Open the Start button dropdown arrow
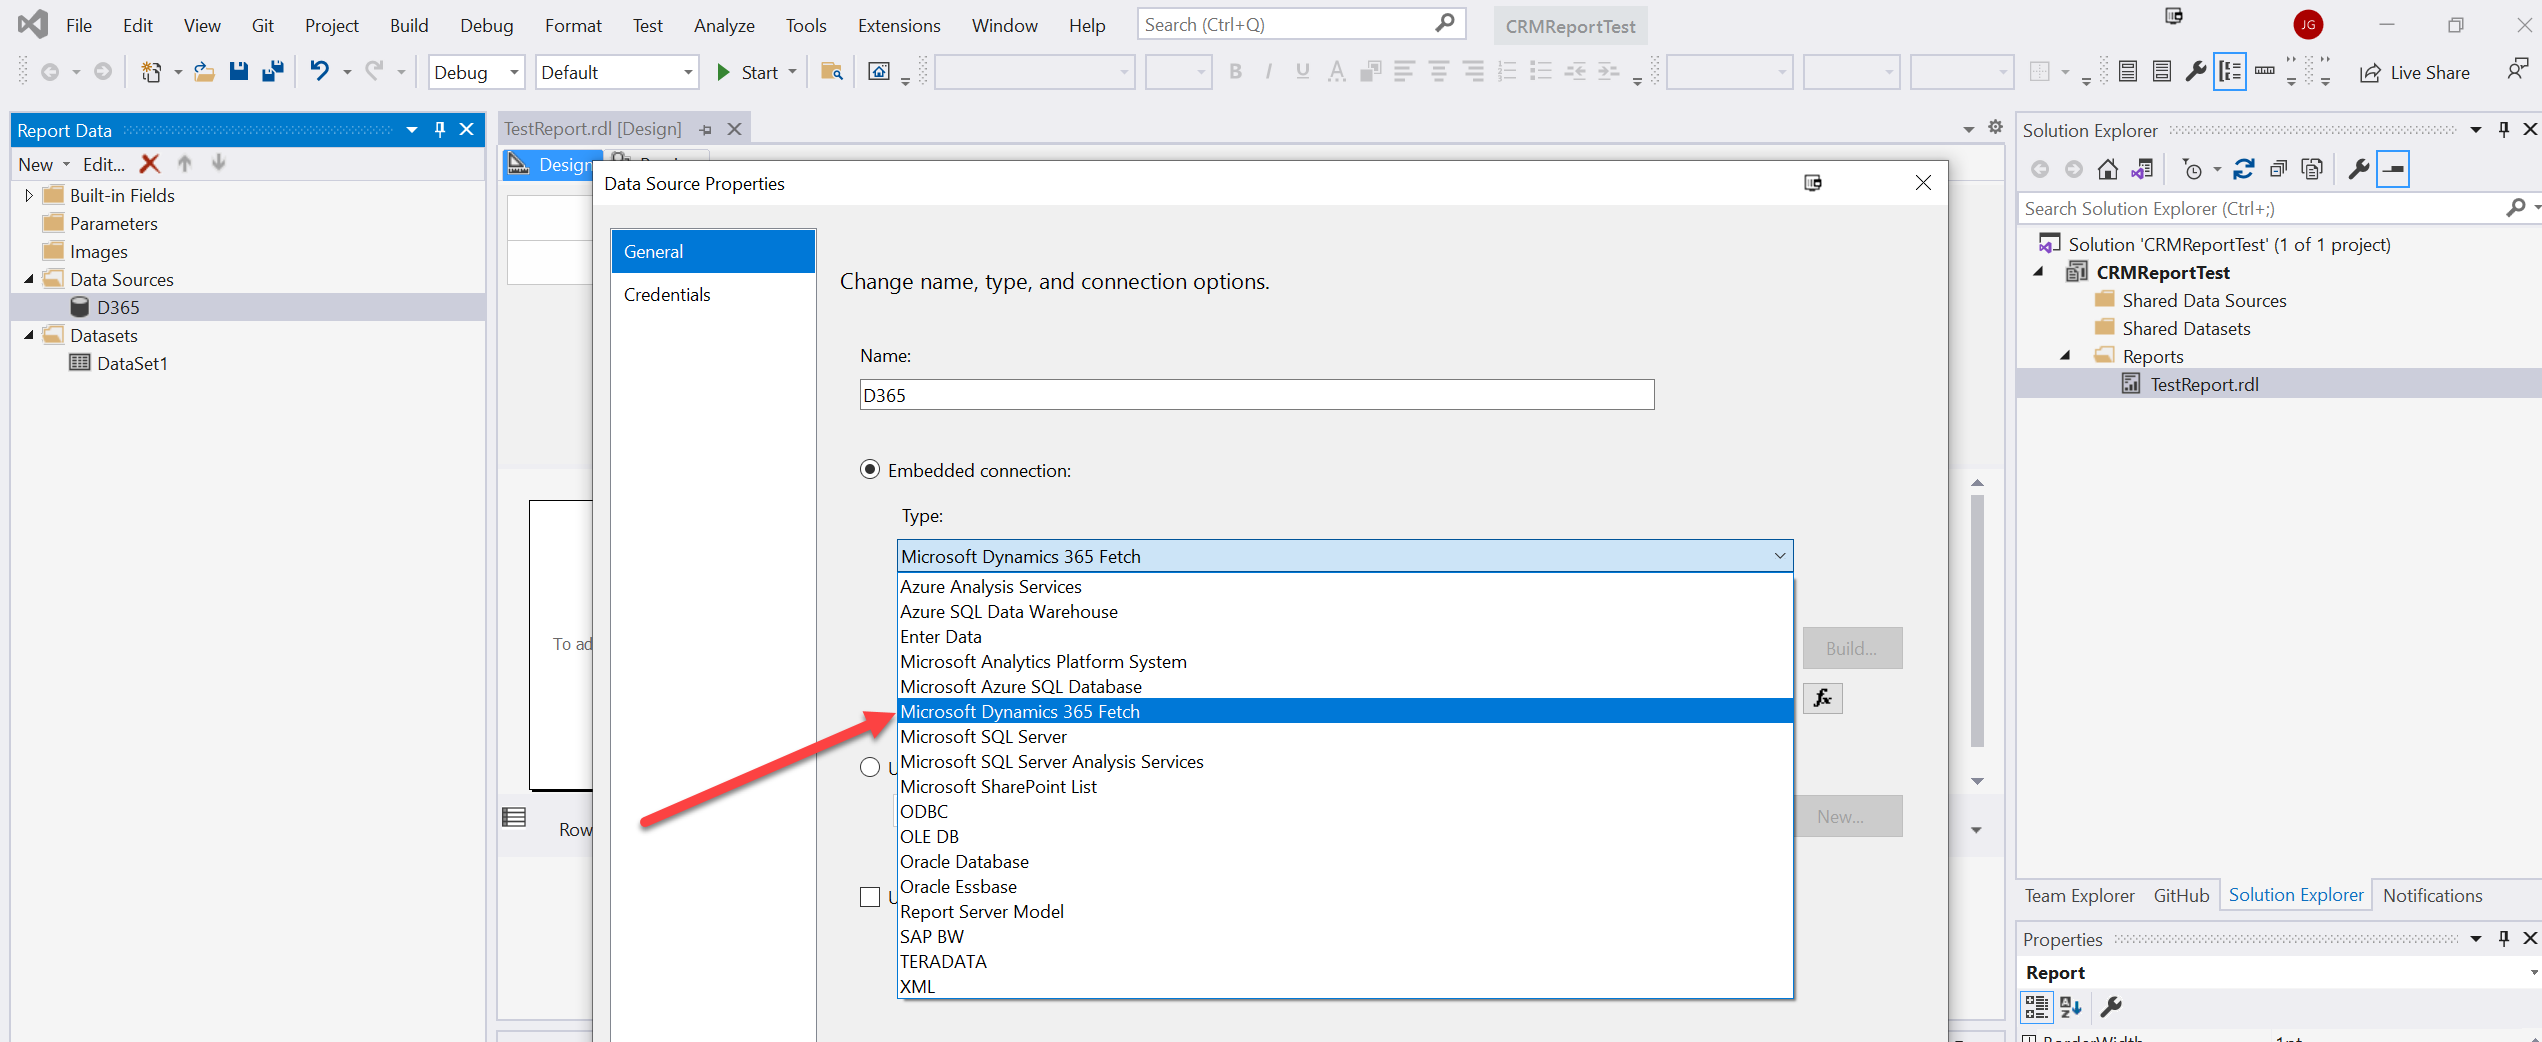Viewport: 2542px width, 1042px height. tap(792, 72)
